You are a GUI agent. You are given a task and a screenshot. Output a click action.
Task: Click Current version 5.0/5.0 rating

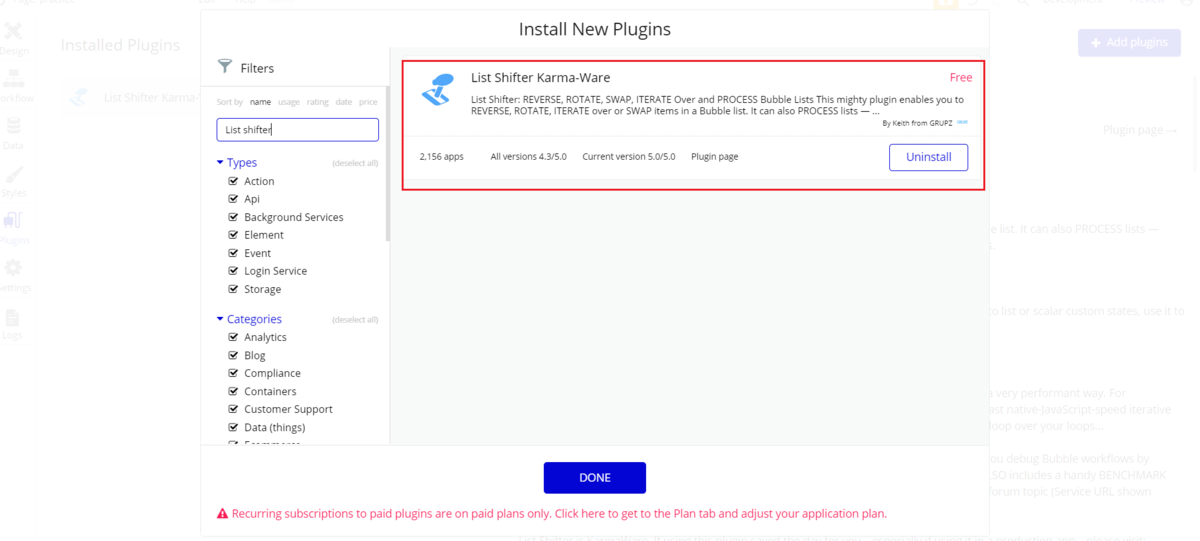coord(629,157)
